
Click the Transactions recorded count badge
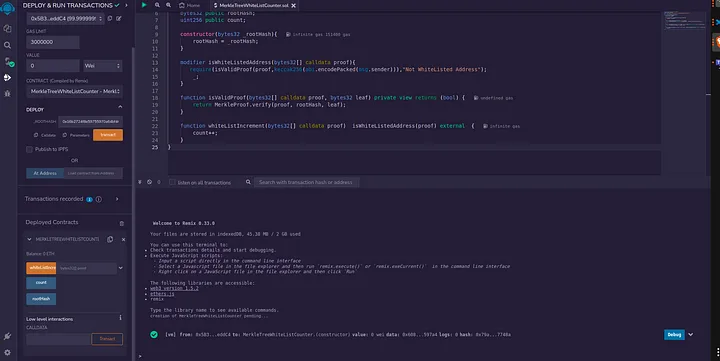90,199
